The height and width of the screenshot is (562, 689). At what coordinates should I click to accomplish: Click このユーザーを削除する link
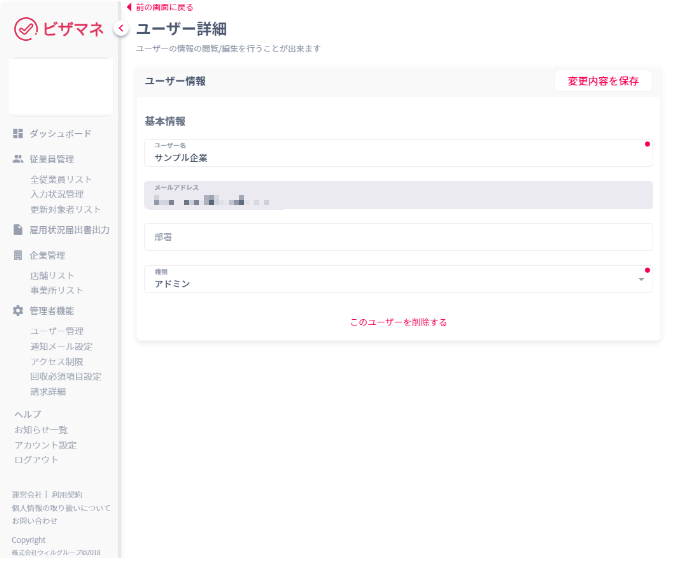[x=398, y=322]
